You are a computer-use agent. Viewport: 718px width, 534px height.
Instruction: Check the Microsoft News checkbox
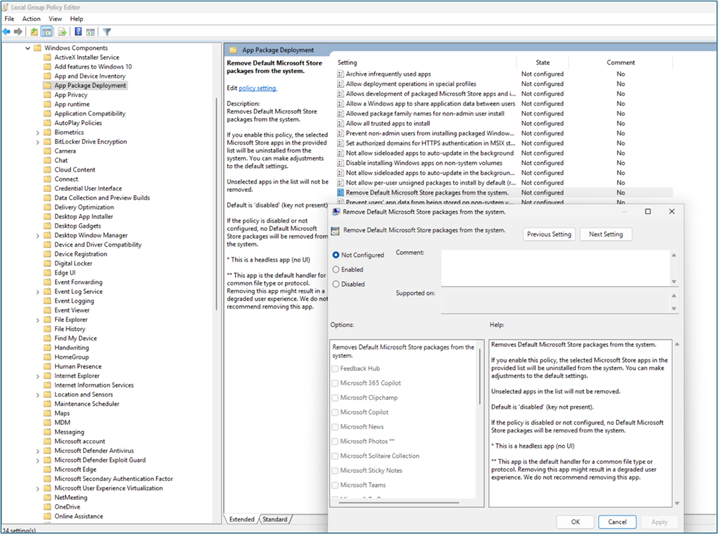335,427
